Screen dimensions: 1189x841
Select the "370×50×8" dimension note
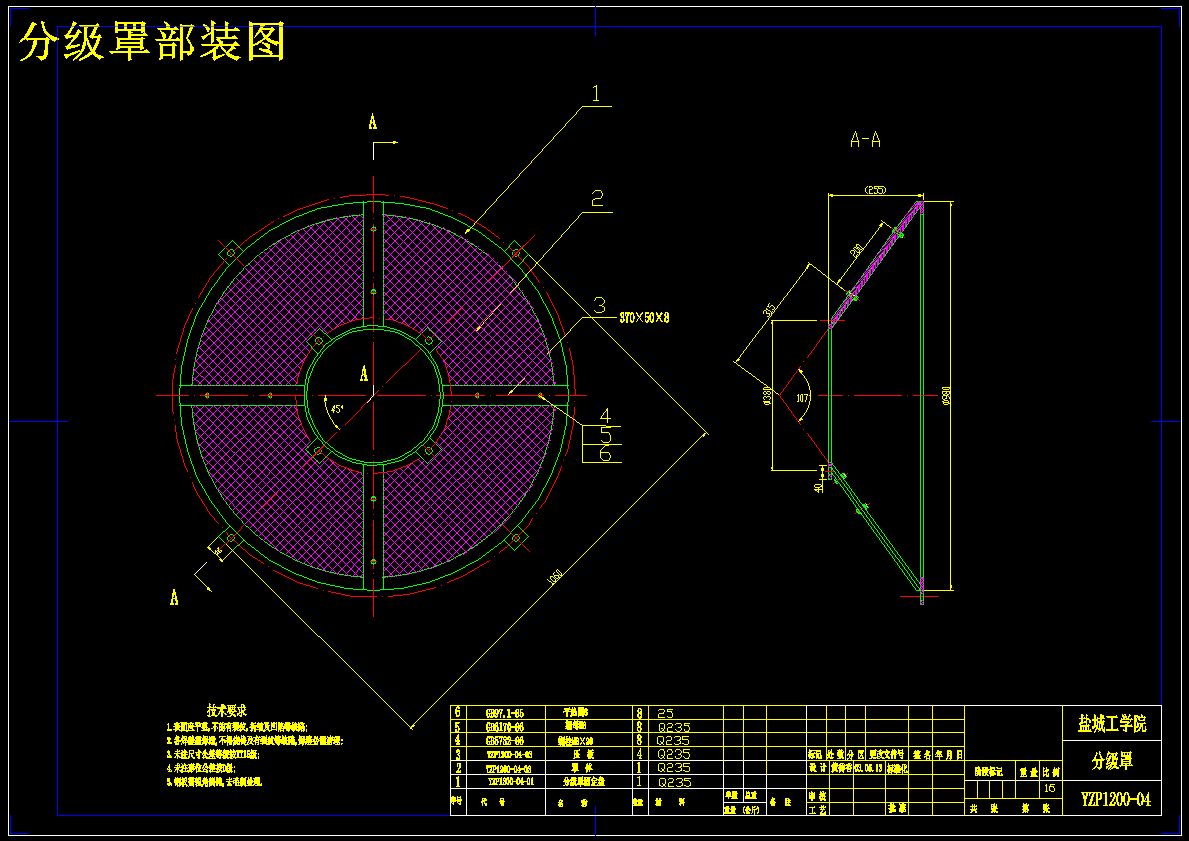click(x=645, y=319)
